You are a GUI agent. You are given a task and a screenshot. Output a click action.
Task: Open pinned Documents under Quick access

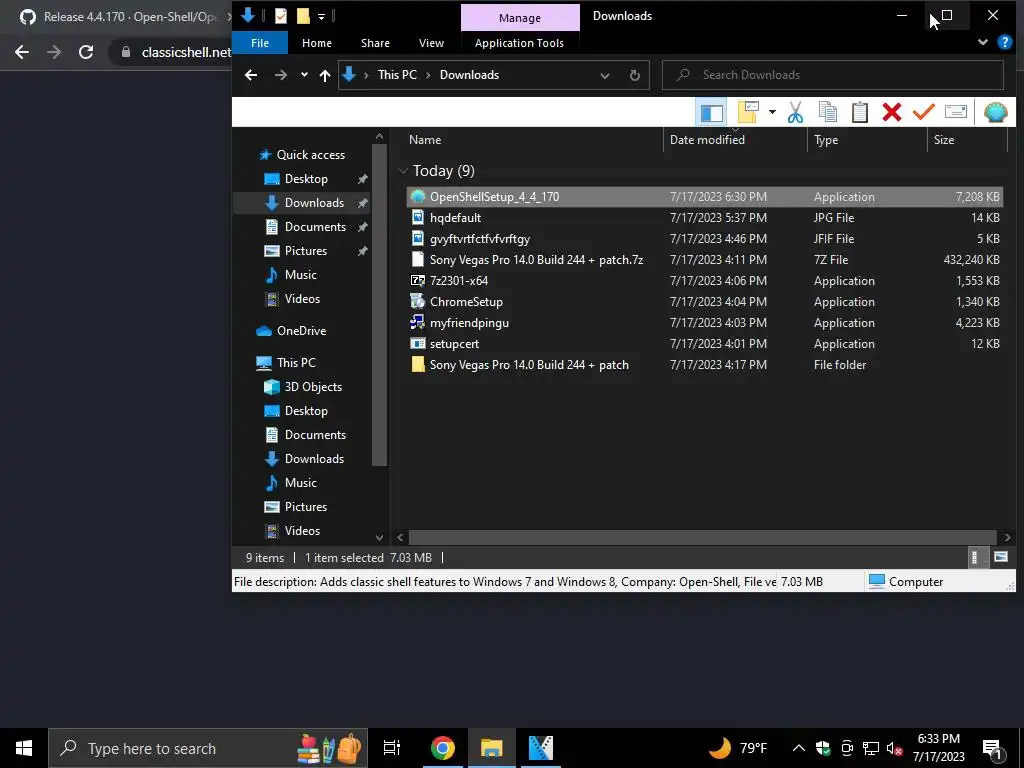click(x=315, y=227)
